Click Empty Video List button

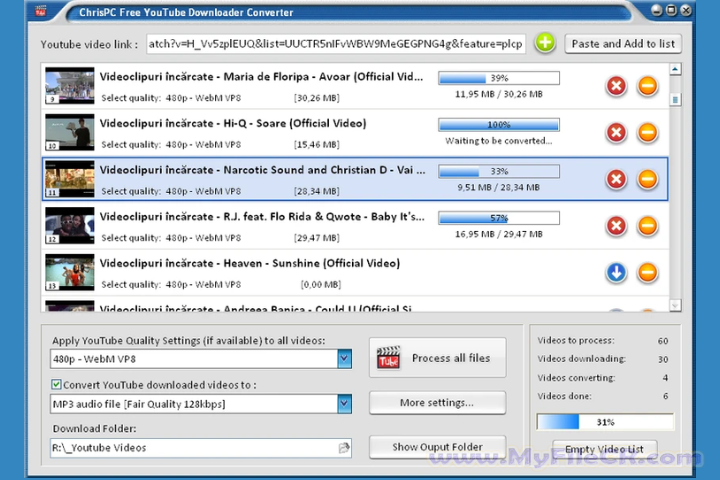coord(604,449)
